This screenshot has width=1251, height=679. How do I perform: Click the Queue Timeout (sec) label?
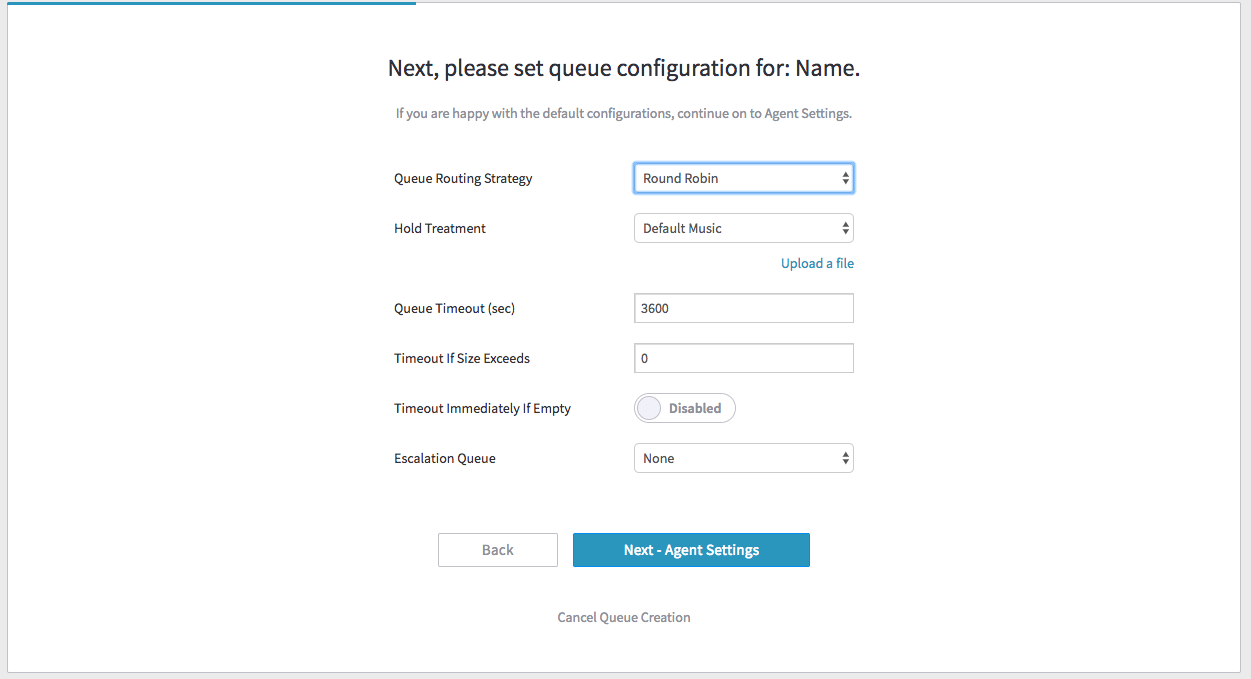(x=454, y=308)
